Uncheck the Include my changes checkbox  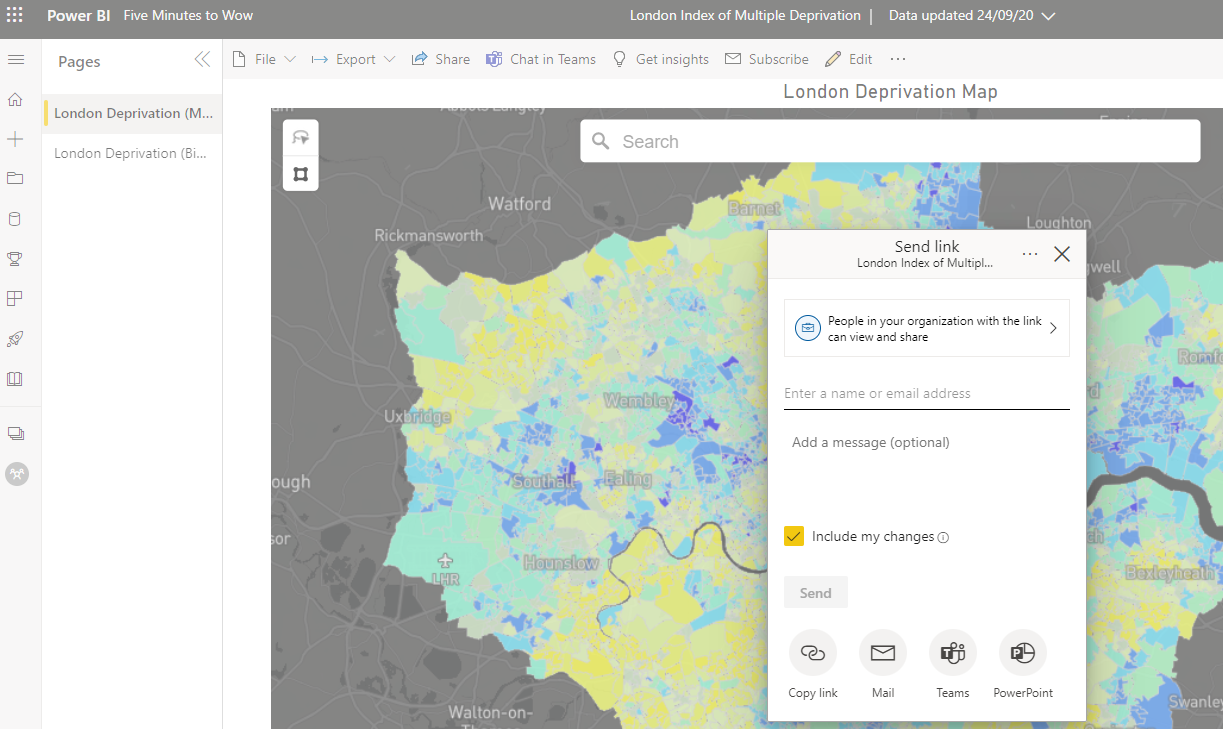click(x=794, y=537)
